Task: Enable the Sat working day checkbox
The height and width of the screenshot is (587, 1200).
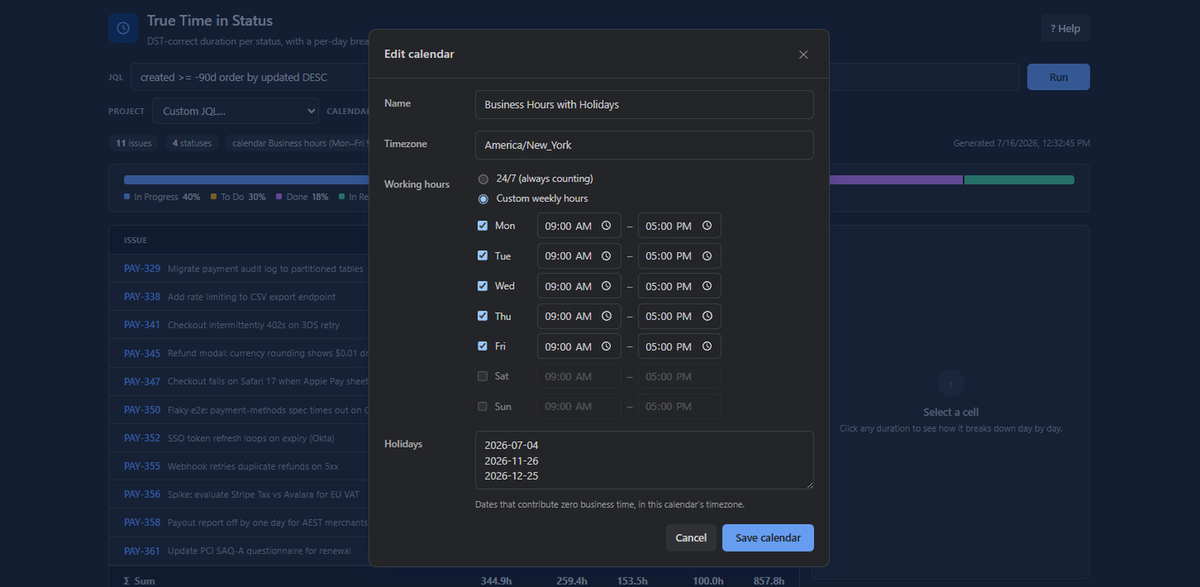Action: coord(483,376)
